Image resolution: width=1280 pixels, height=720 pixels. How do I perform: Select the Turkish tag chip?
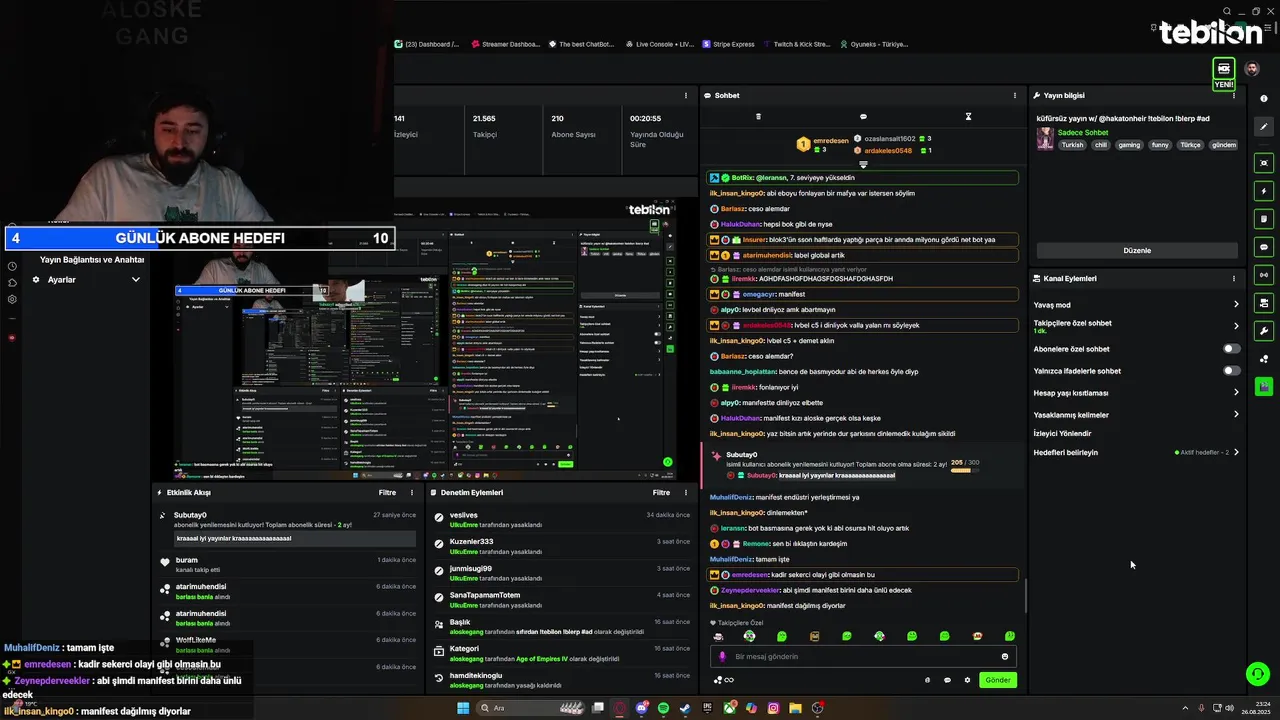pyautogui.click(x=1072, y=145)
